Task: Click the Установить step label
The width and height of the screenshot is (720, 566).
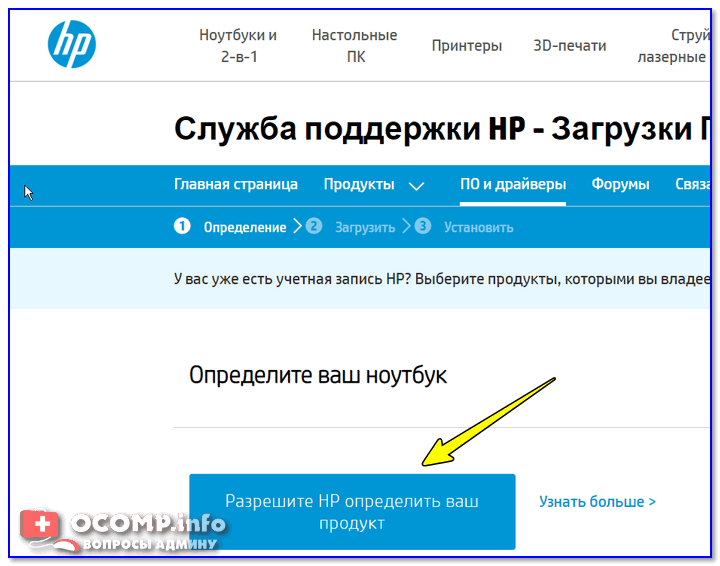Action: (x=478, y=227)
